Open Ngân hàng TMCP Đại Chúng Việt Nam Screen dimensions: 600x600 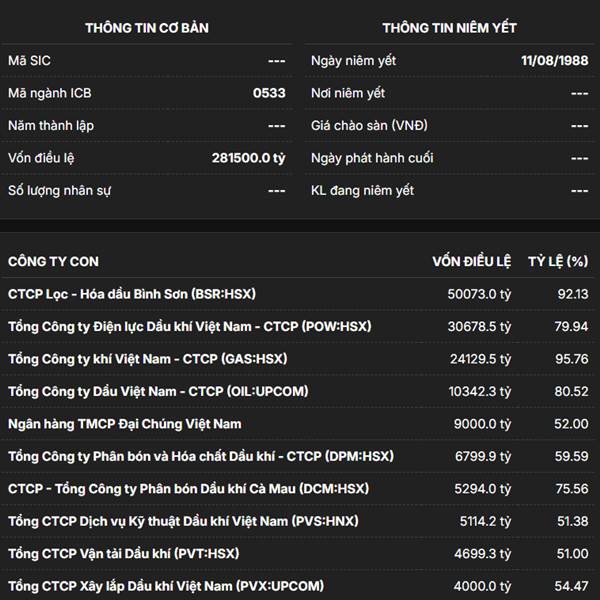pos(125,424)
